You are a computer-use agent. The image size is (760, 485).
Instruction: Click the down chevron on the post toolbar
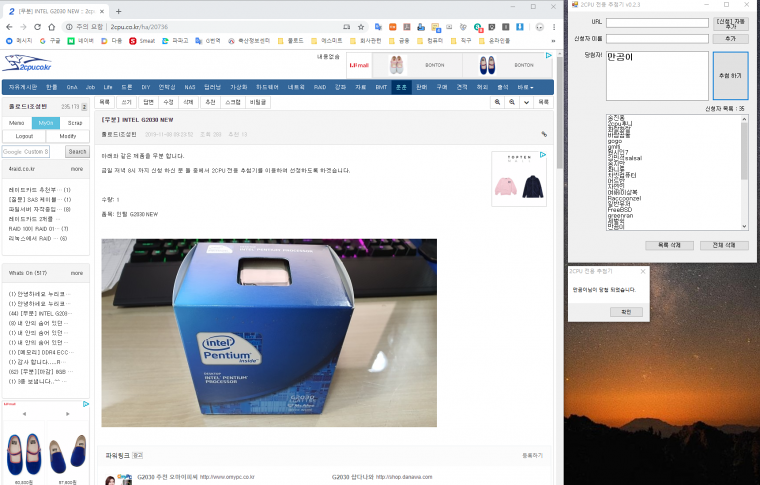pos(526,102)
